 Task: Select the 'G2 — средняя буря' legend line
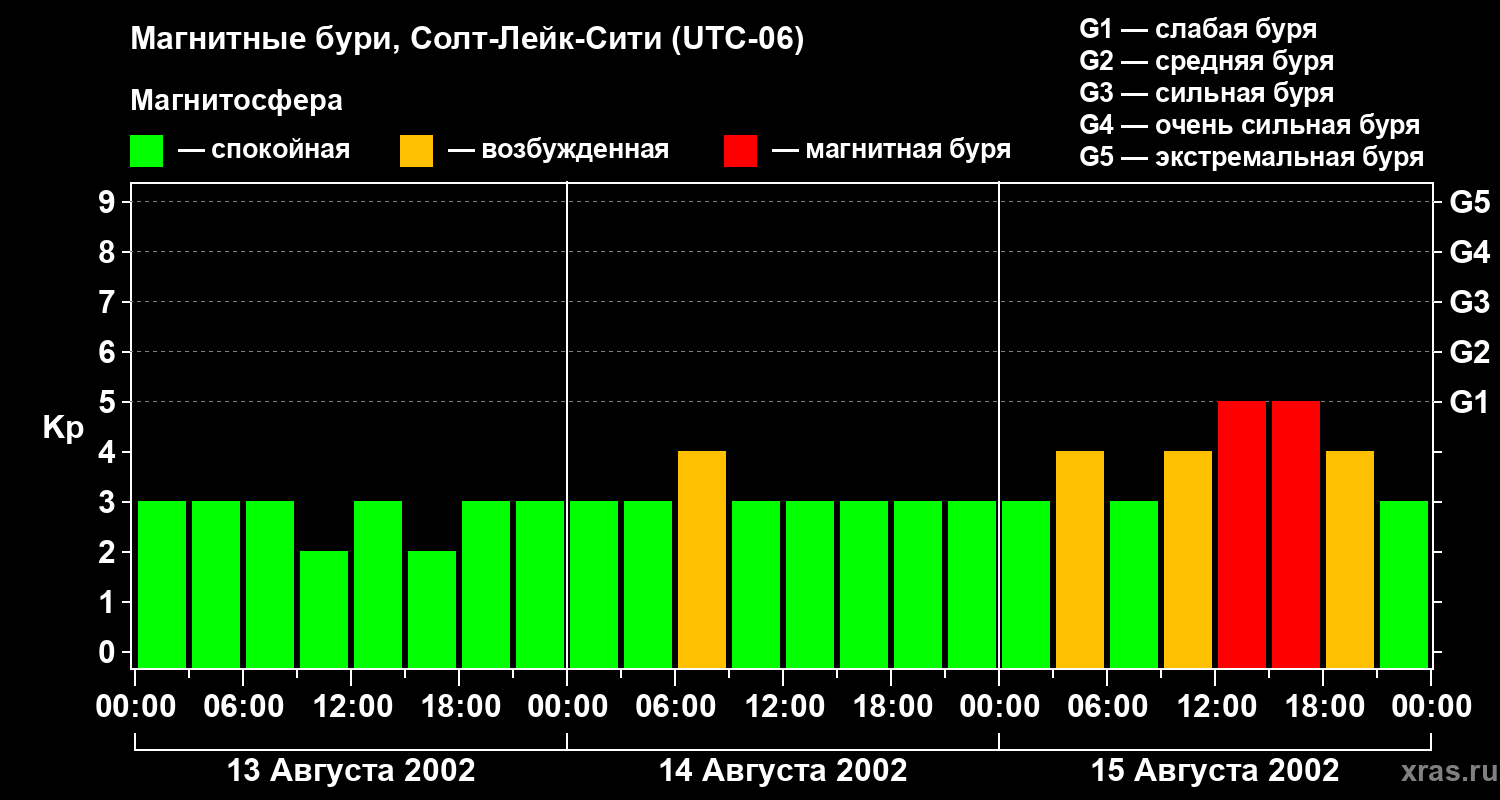click(1207, 61)
